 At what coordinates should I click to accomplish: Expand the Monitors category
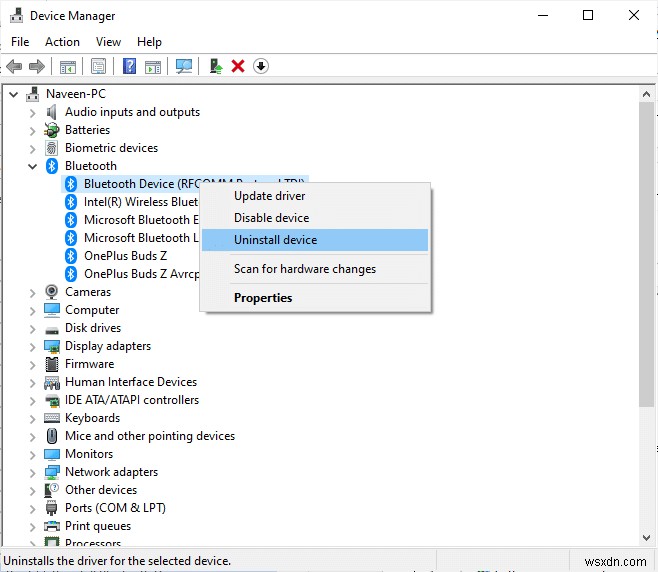tap(32, 454)
